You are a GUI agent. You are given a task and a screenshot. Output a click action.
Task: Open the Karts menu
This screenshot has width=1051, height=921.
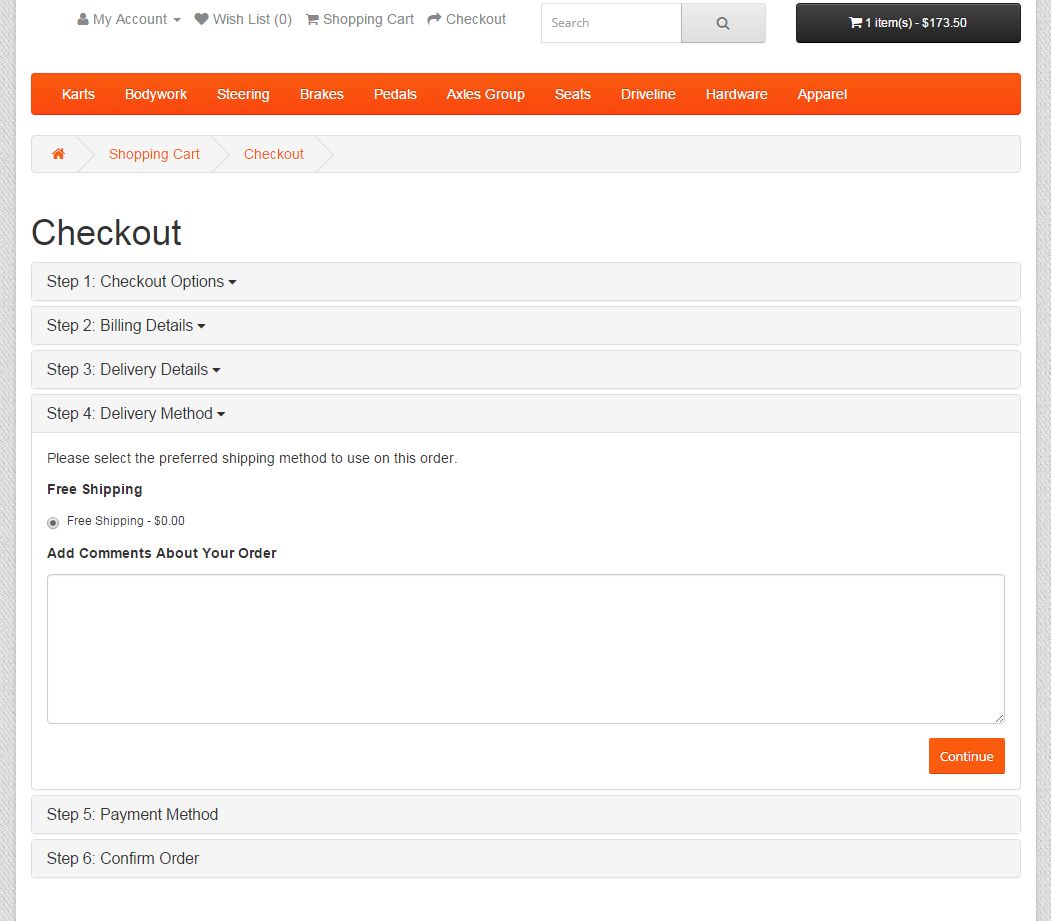pos(78,94)
